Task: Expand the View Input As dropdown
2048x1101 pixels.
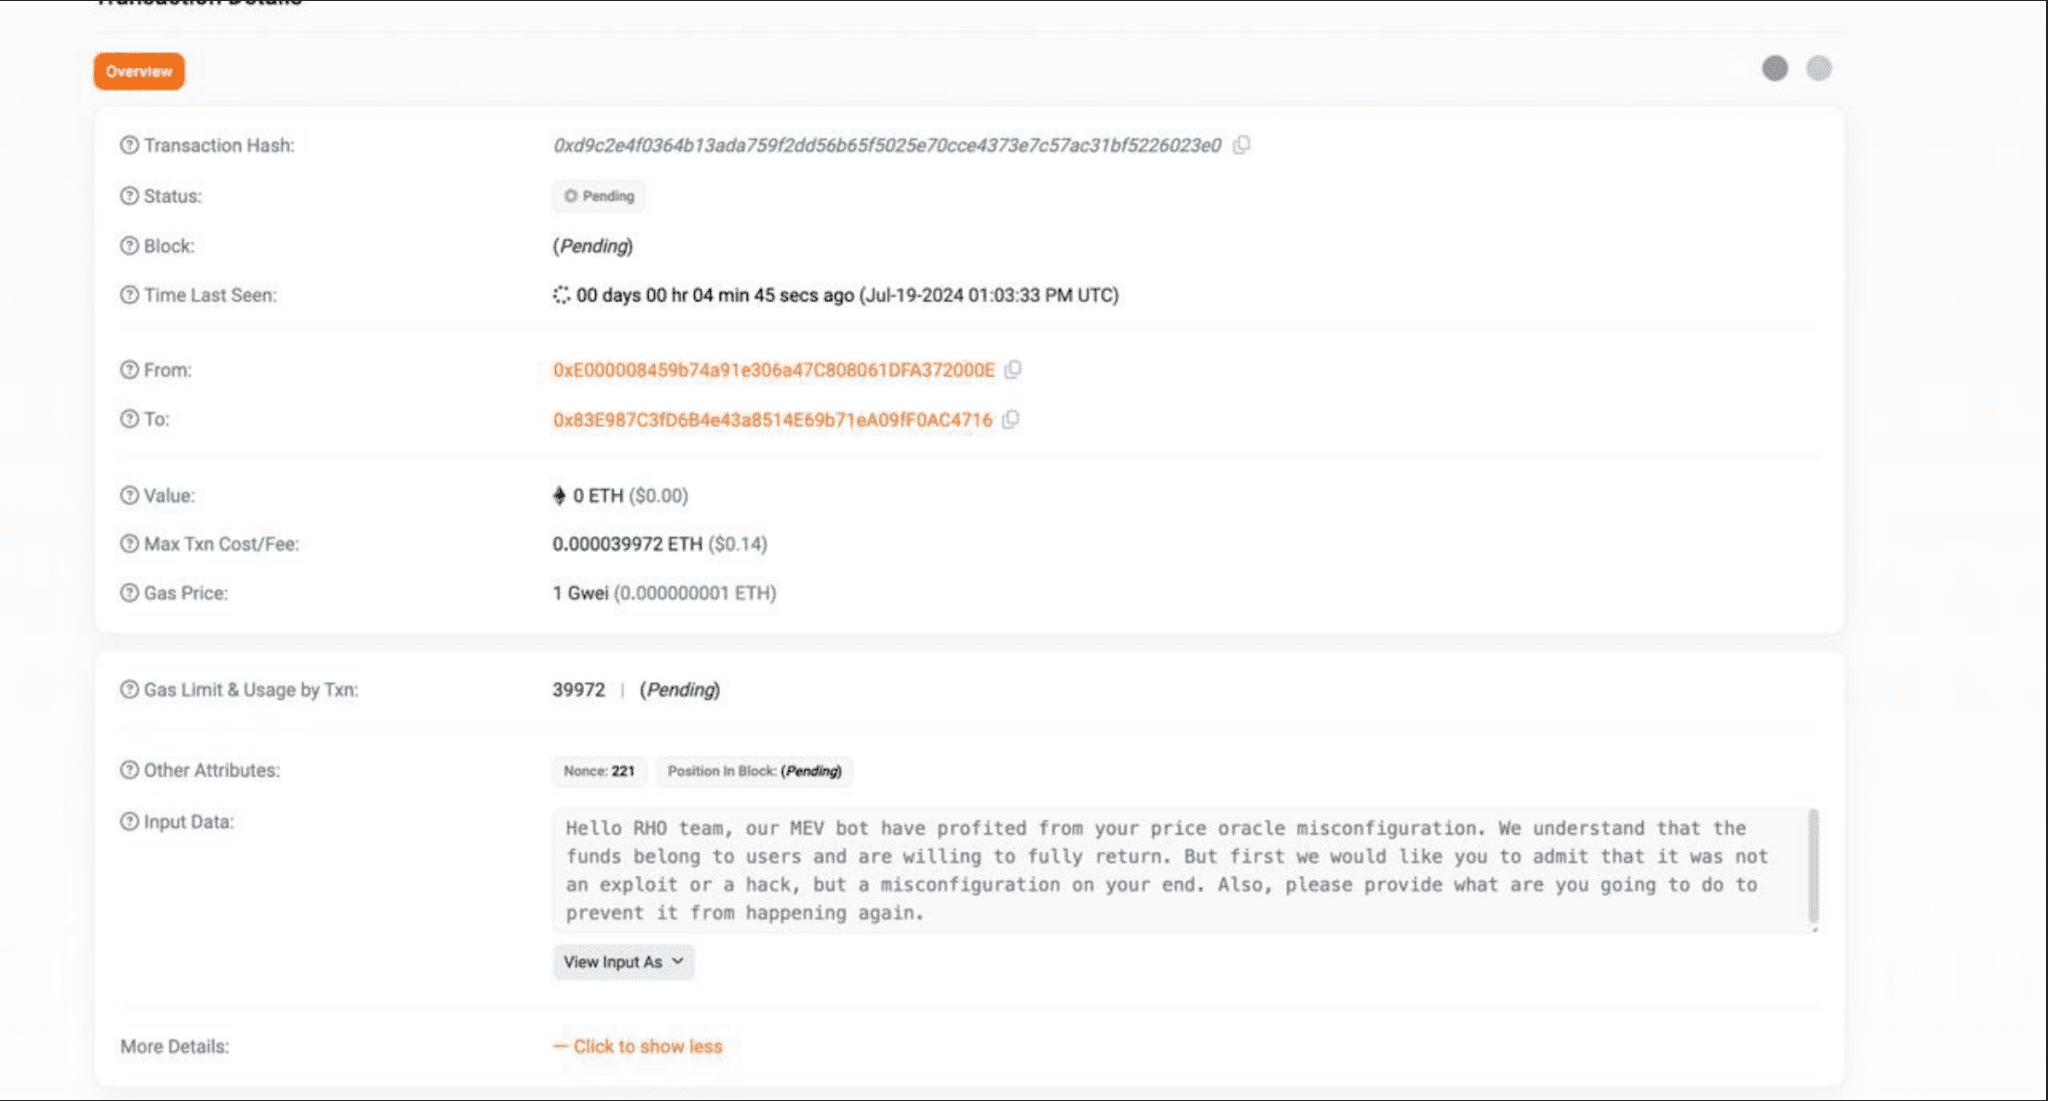Action: 621,961
